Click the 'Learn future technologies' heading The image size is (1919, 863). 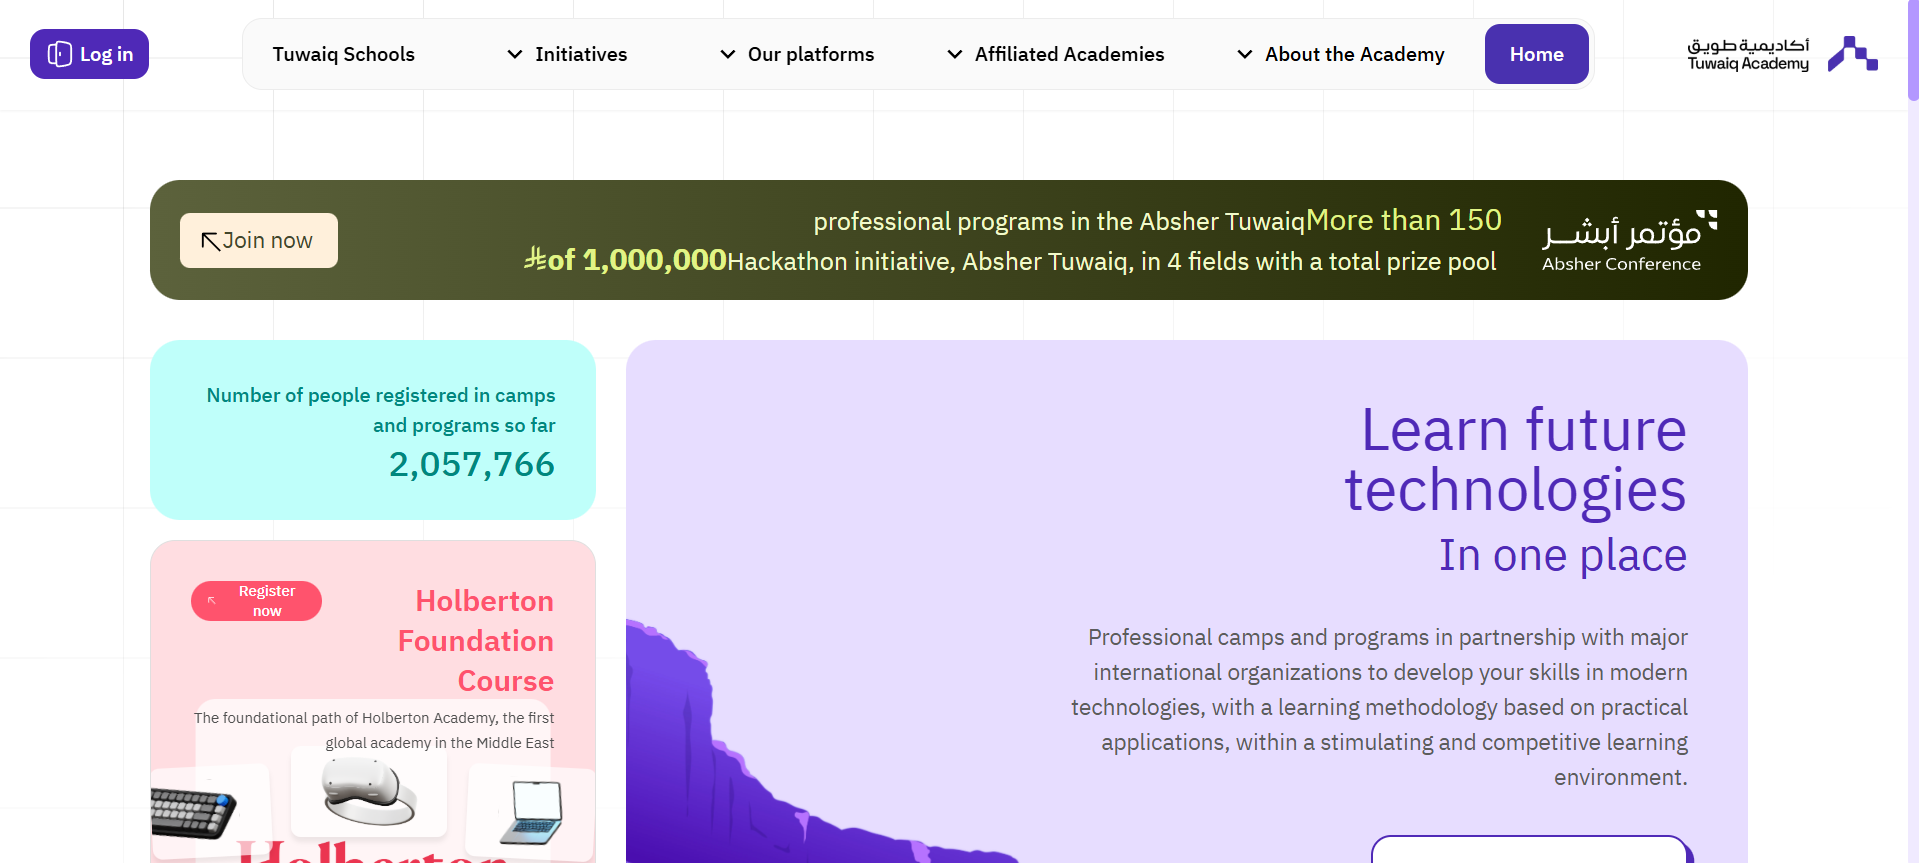pos(1515,459)
